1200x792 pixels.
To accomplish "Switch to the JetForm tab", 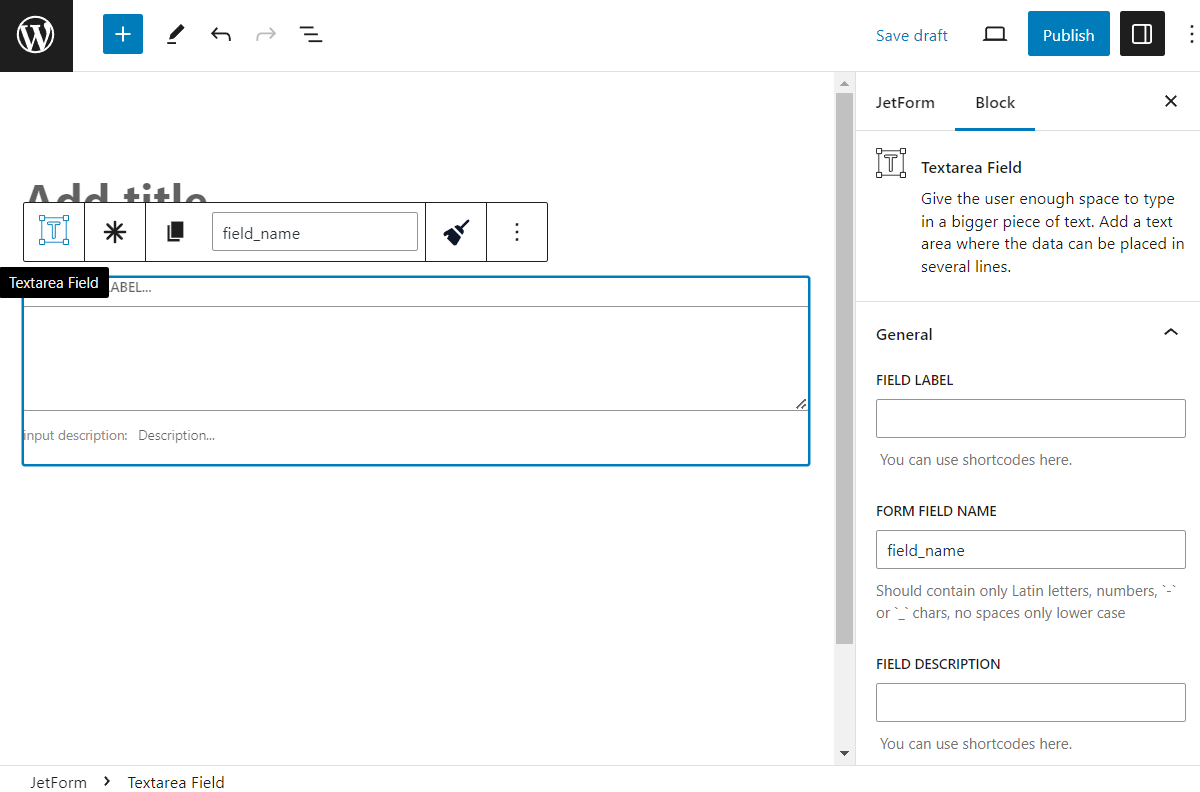I will [x=905, y=102].
